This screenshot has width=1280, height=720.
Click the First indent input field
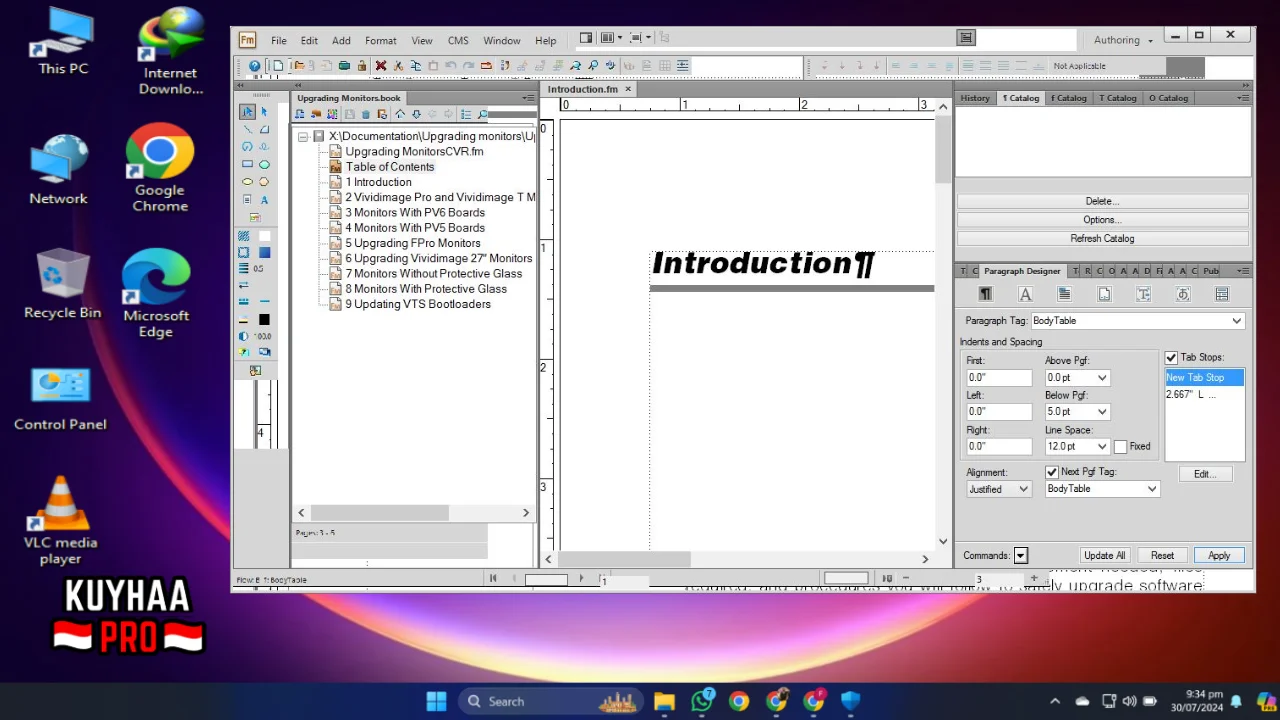coord(999,378)
